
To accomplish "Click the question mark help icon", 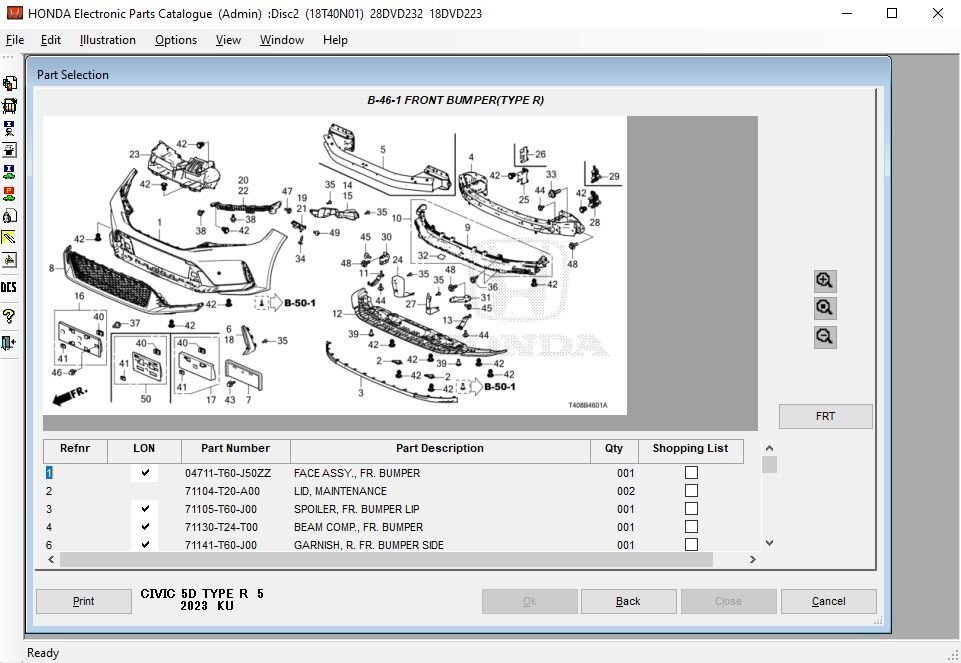I will 9,316.
